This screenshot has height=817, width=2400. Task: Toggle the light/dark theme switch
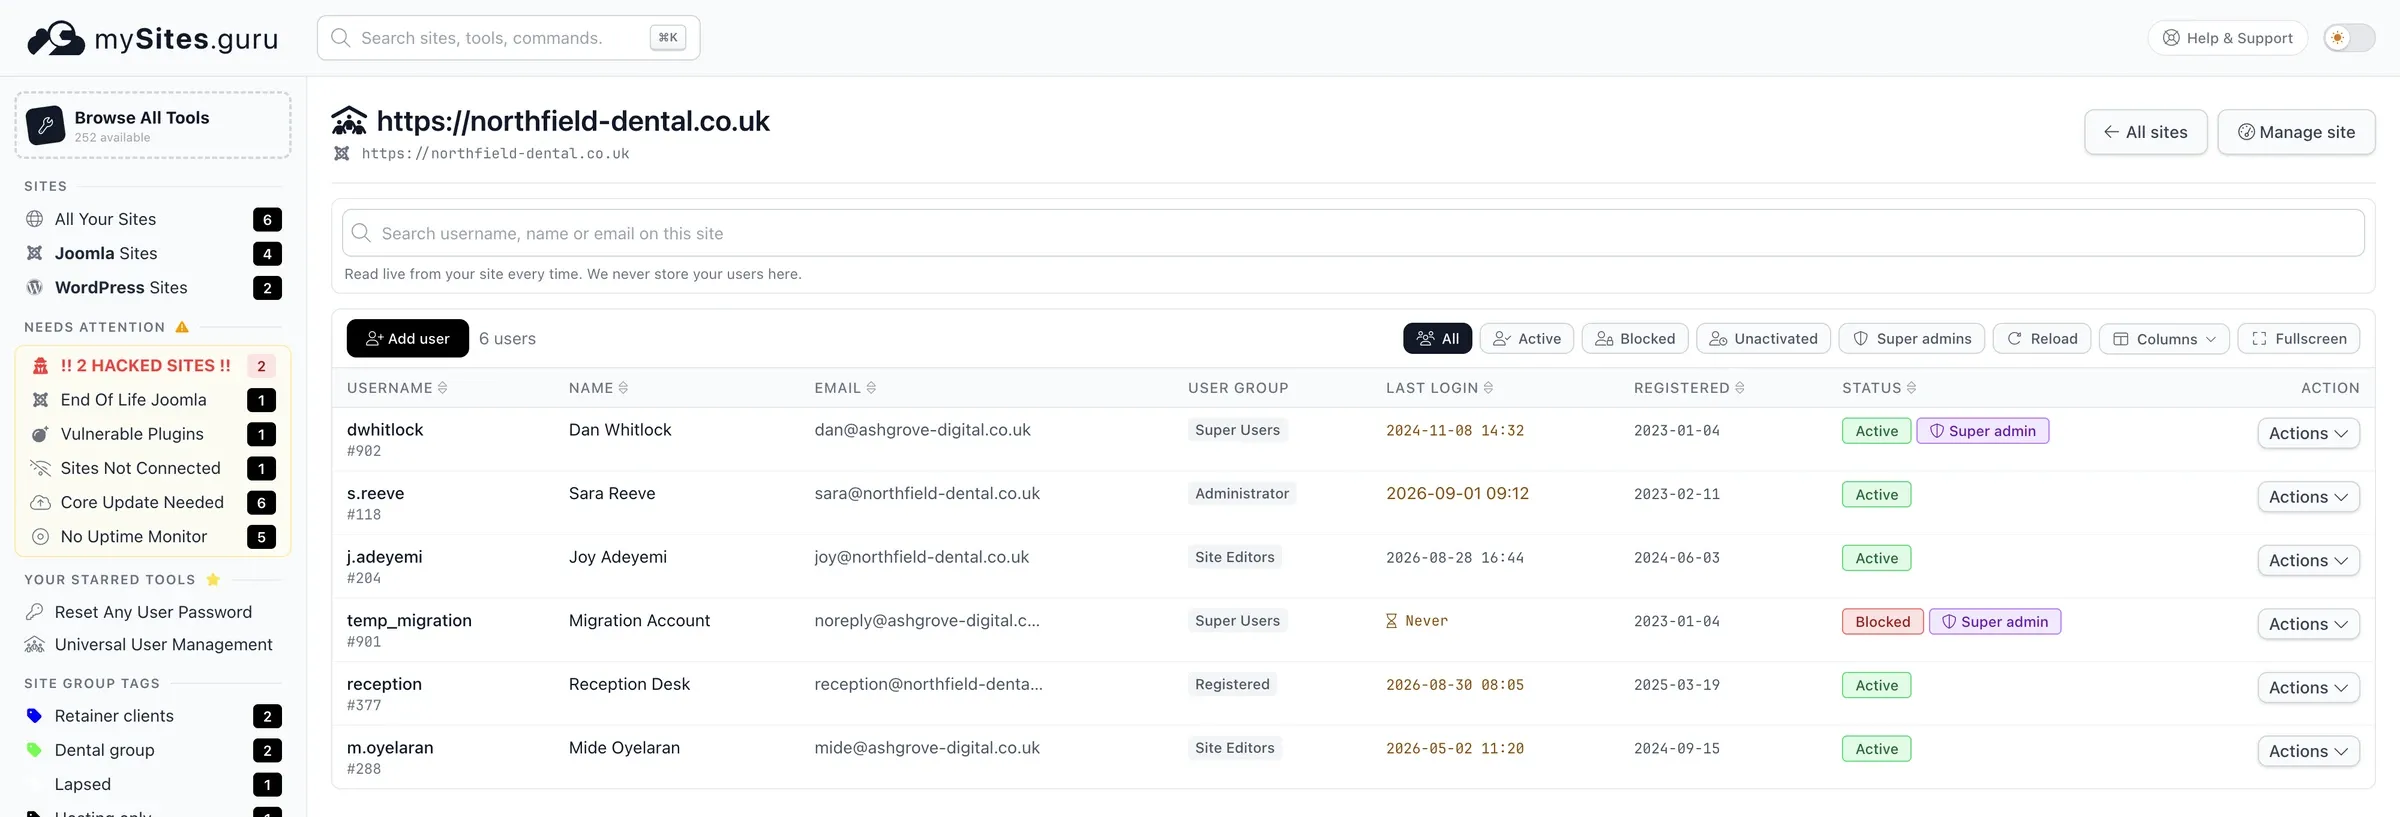[x=2349, y=38]
